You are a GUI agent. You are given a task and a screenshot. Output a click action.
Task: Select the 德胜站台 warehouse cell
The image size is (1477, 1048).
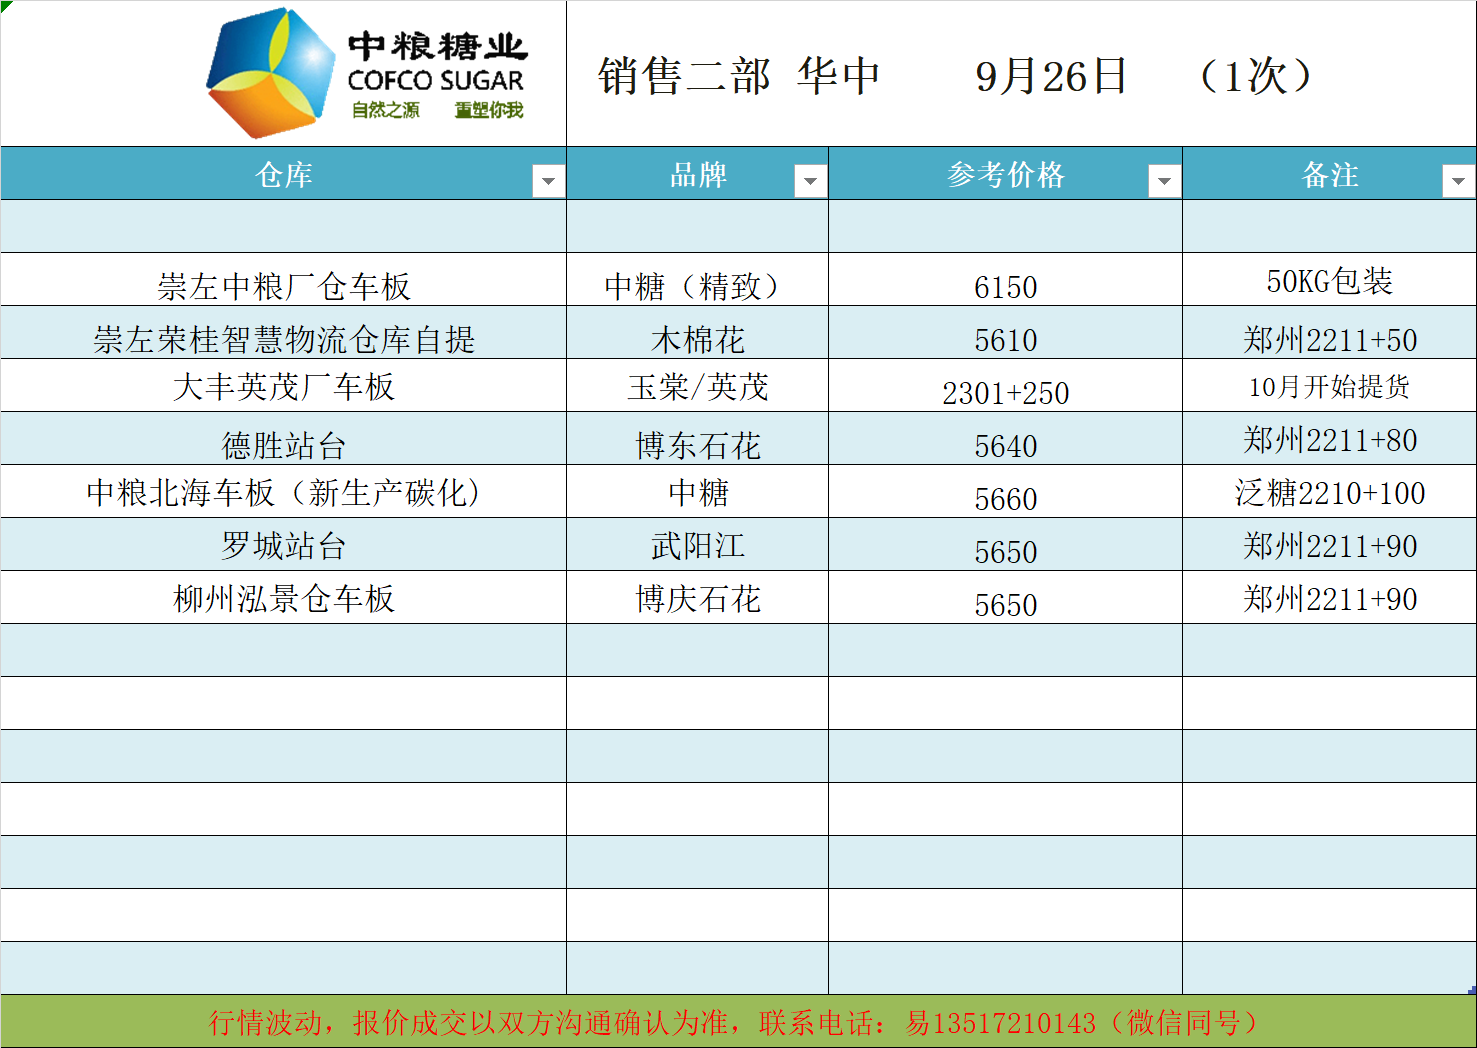284,445
